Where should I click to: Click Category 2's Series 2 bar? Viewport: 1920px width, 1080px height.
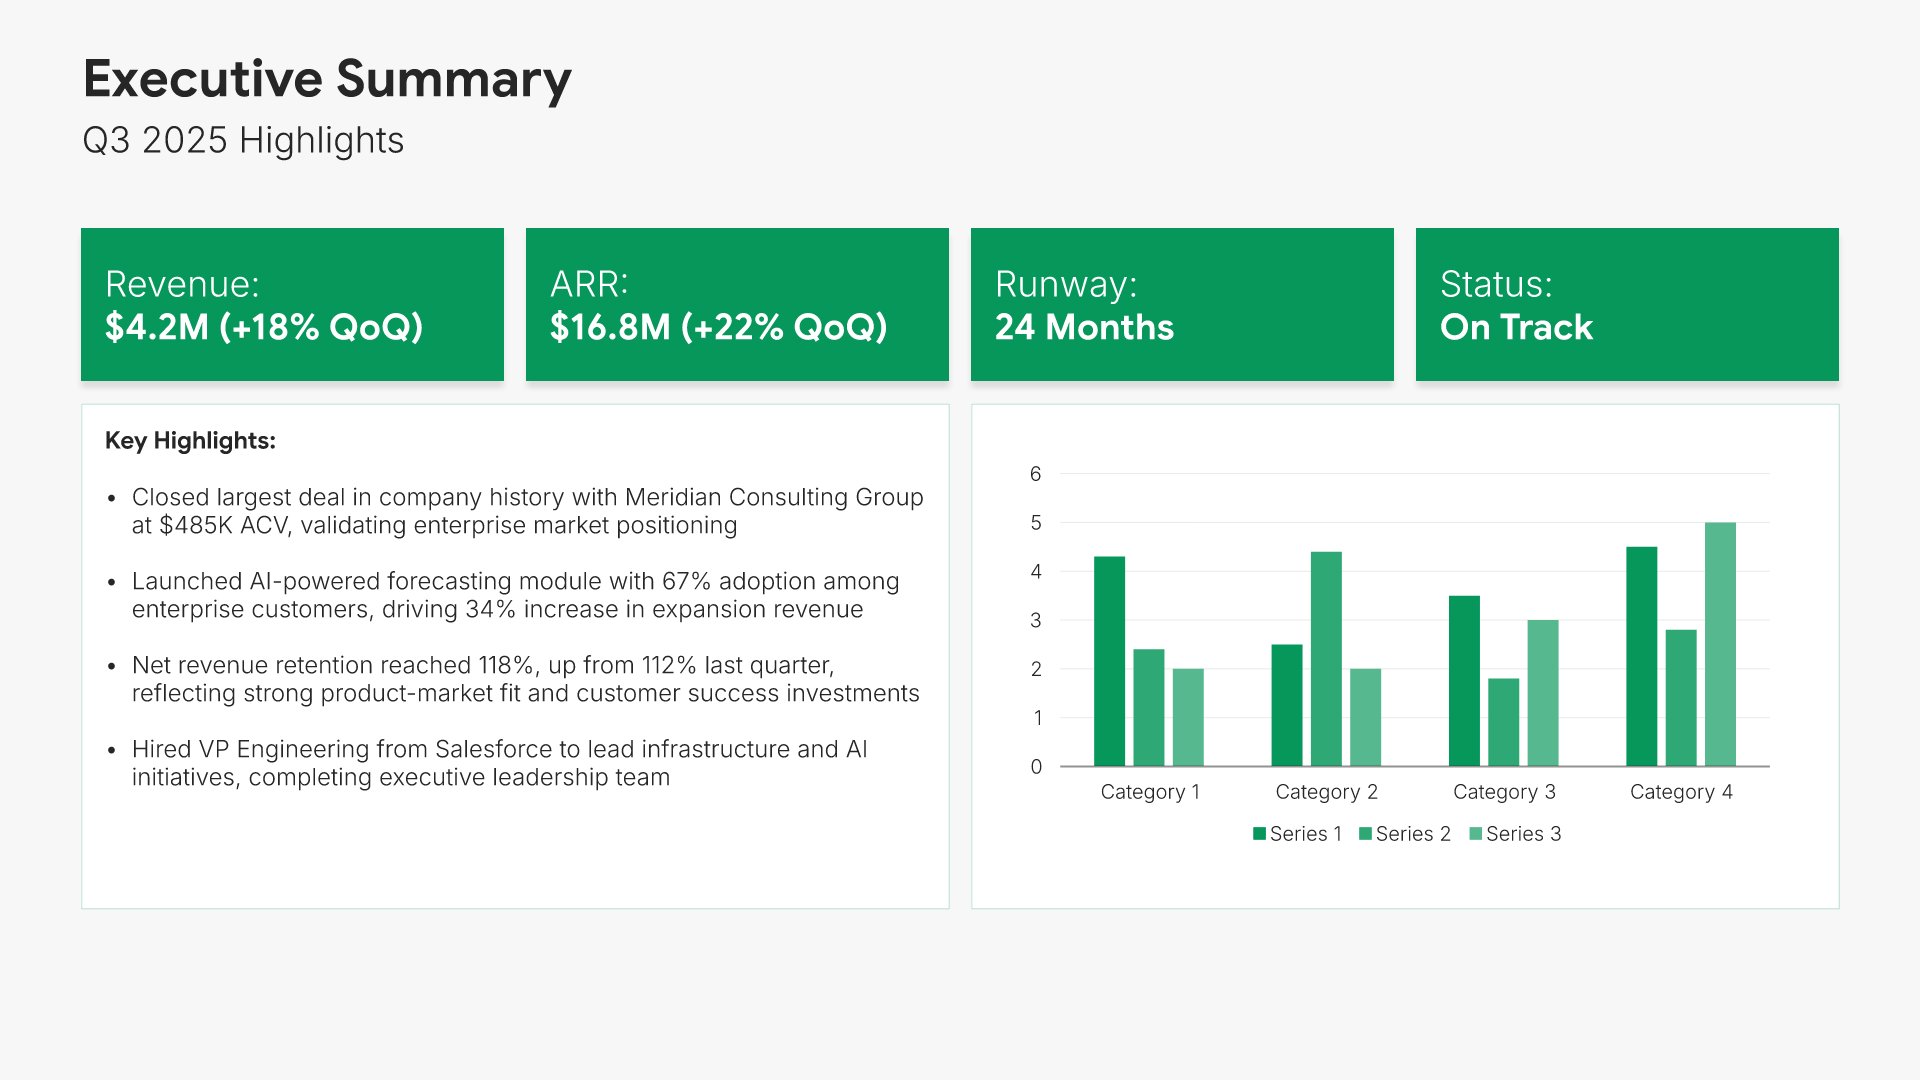(1326, 660)
